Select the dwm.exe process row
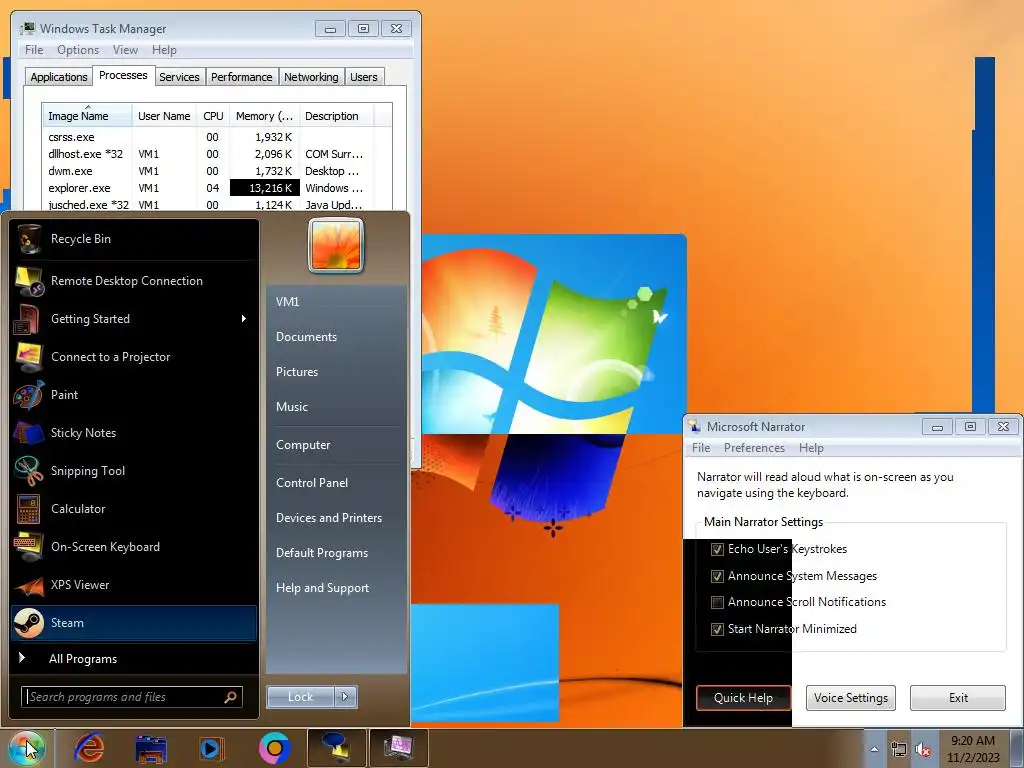The height and width of the screenshot is (768, 1024). click(x=209, y=171)
